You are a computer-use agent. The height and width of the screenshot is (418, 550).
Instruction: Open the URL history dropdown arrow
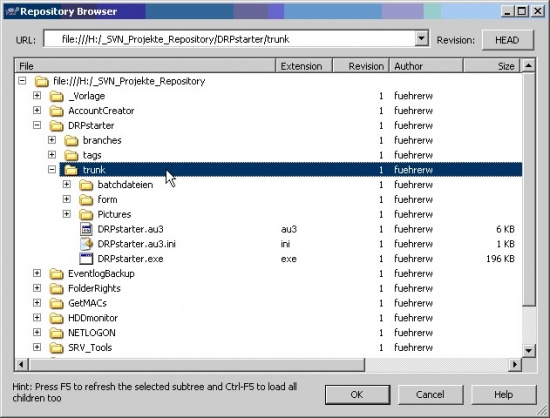tap(421, 39)
